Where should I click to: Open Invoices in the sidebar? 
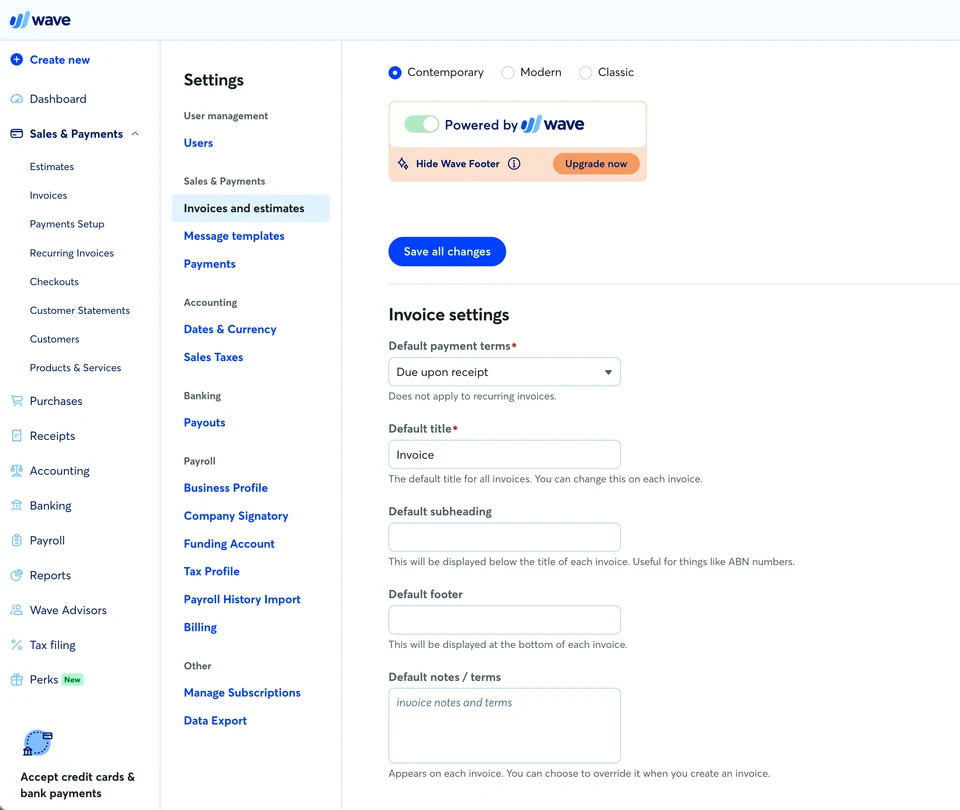(x=48, y=195)
